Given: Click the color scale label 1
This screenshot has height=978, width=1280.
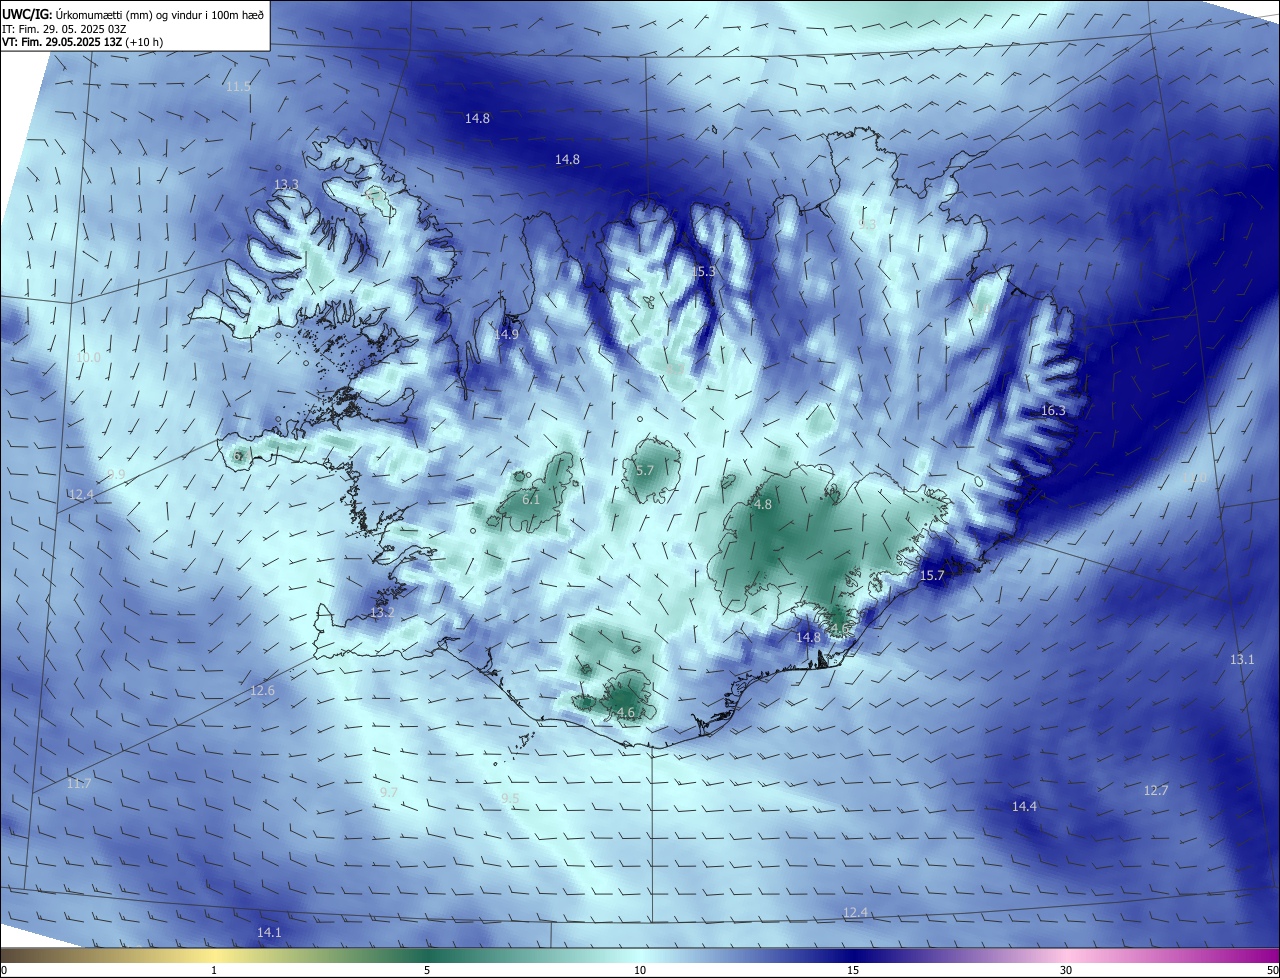Looking at the screenshot, I should [214, 970].
